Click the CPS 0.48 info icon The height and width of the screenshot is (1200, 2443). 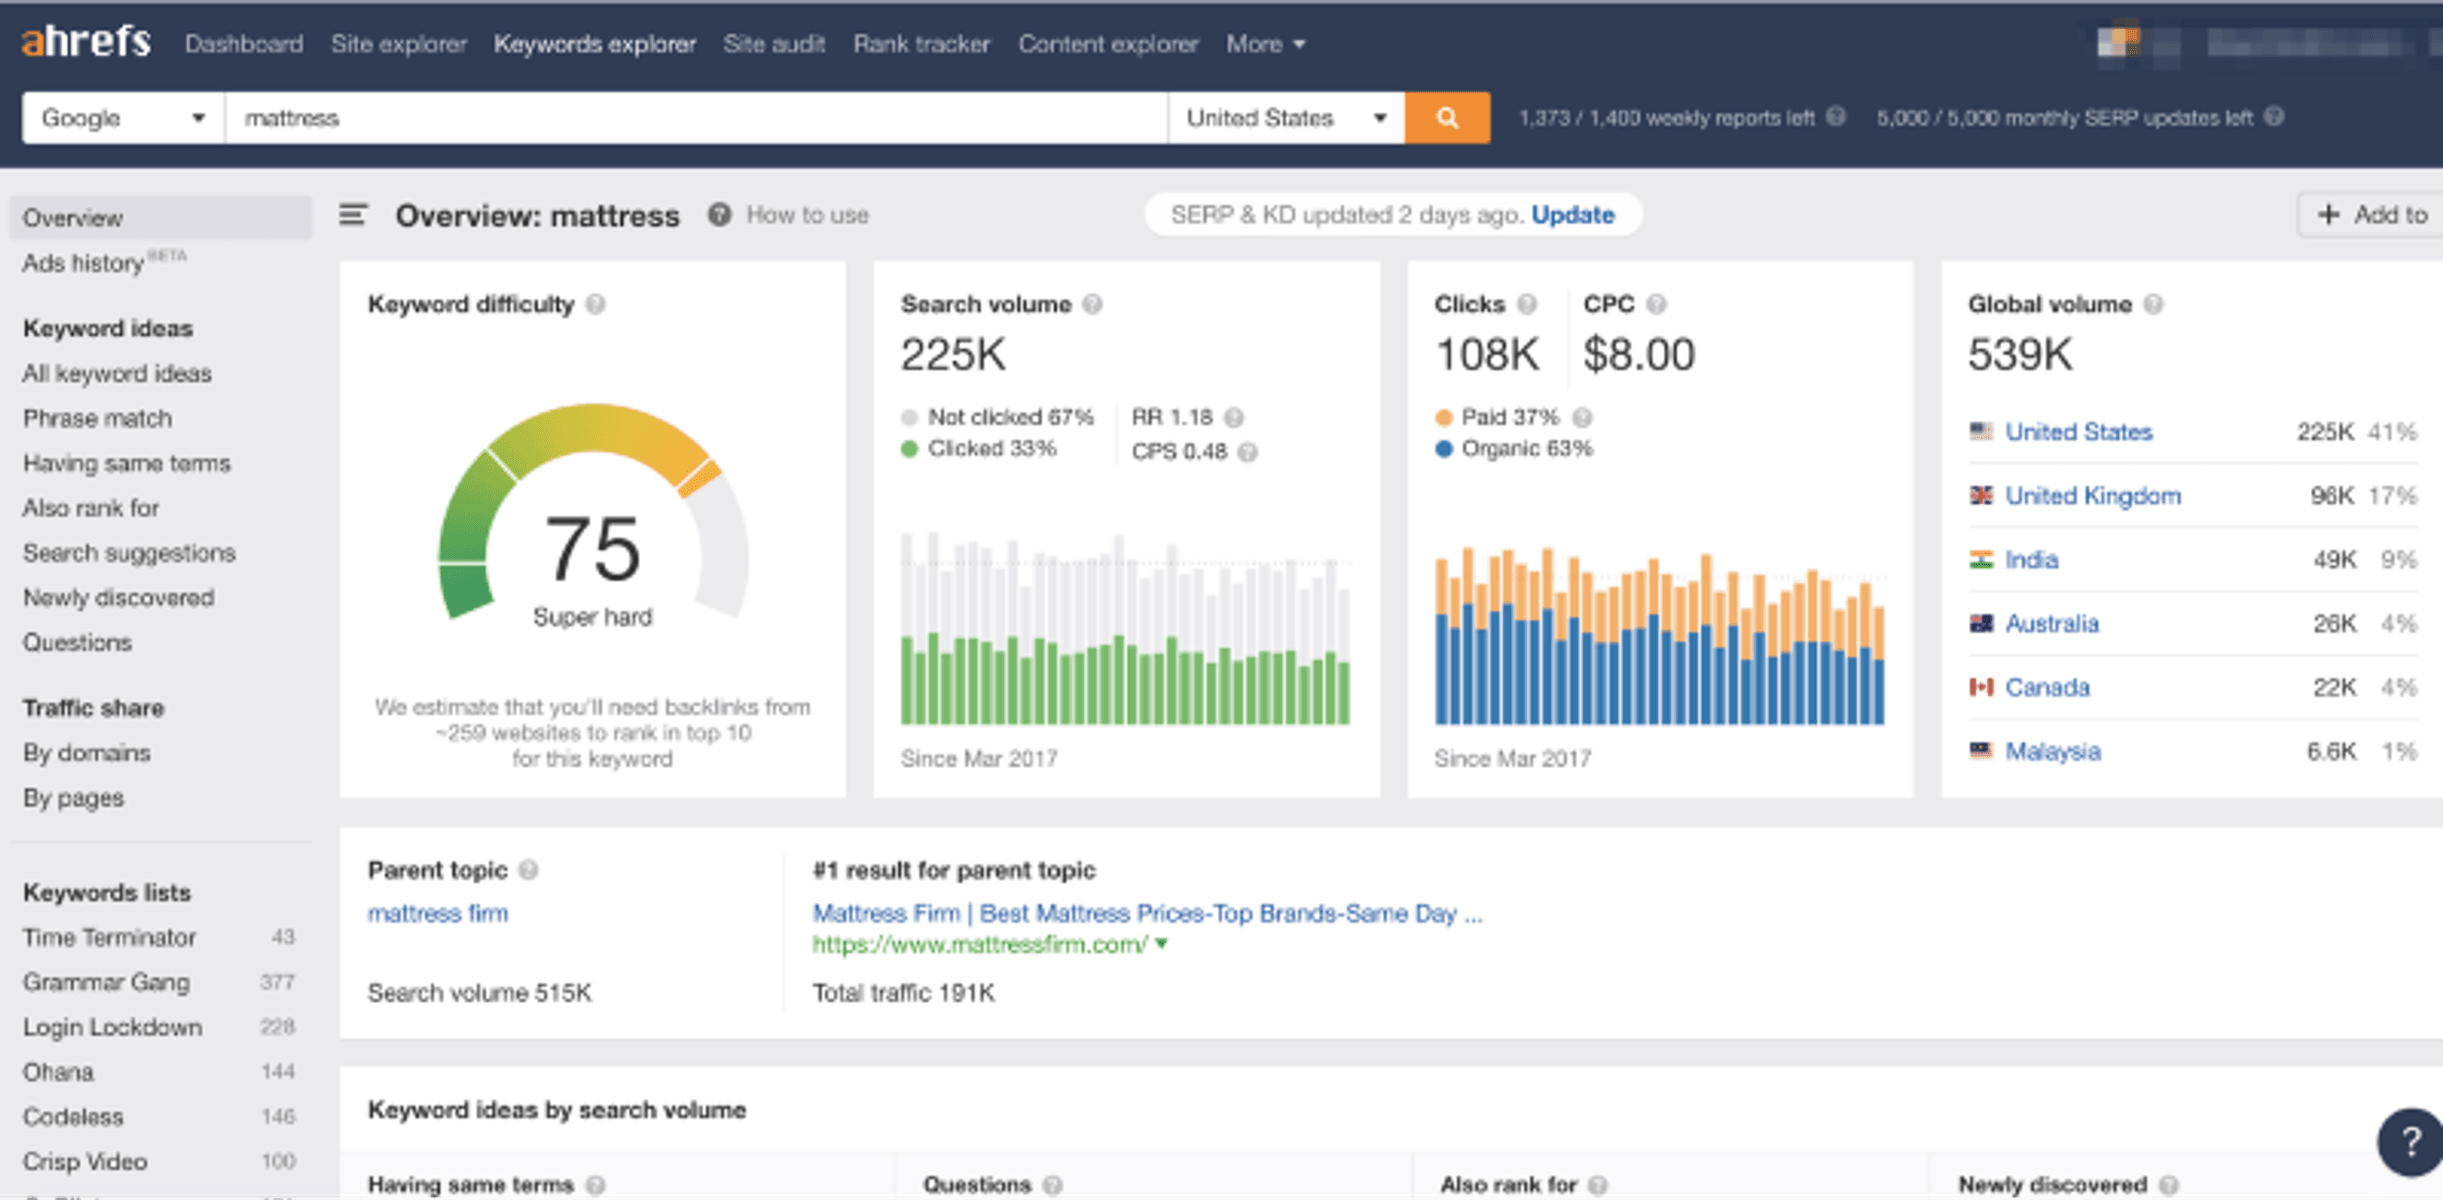click(x=1247, y=452)
